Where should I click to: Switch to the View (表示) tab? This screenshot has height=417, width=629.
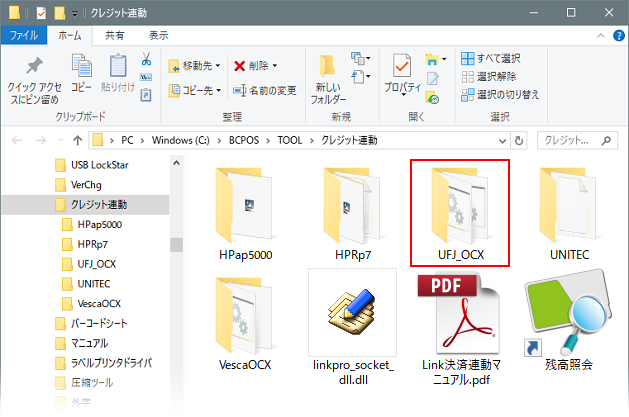[158, 34]
